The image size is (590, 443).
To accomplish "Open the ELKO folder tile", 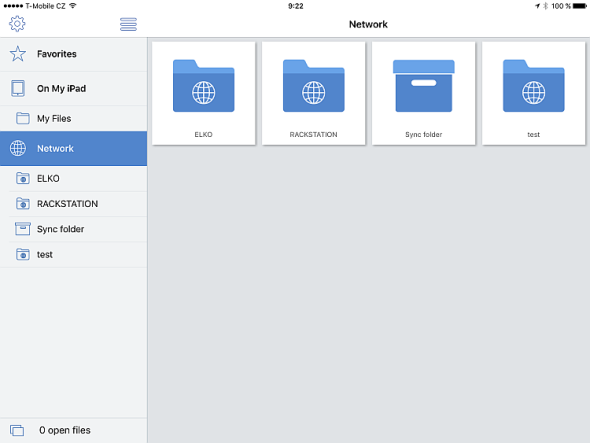I will 204,93.
